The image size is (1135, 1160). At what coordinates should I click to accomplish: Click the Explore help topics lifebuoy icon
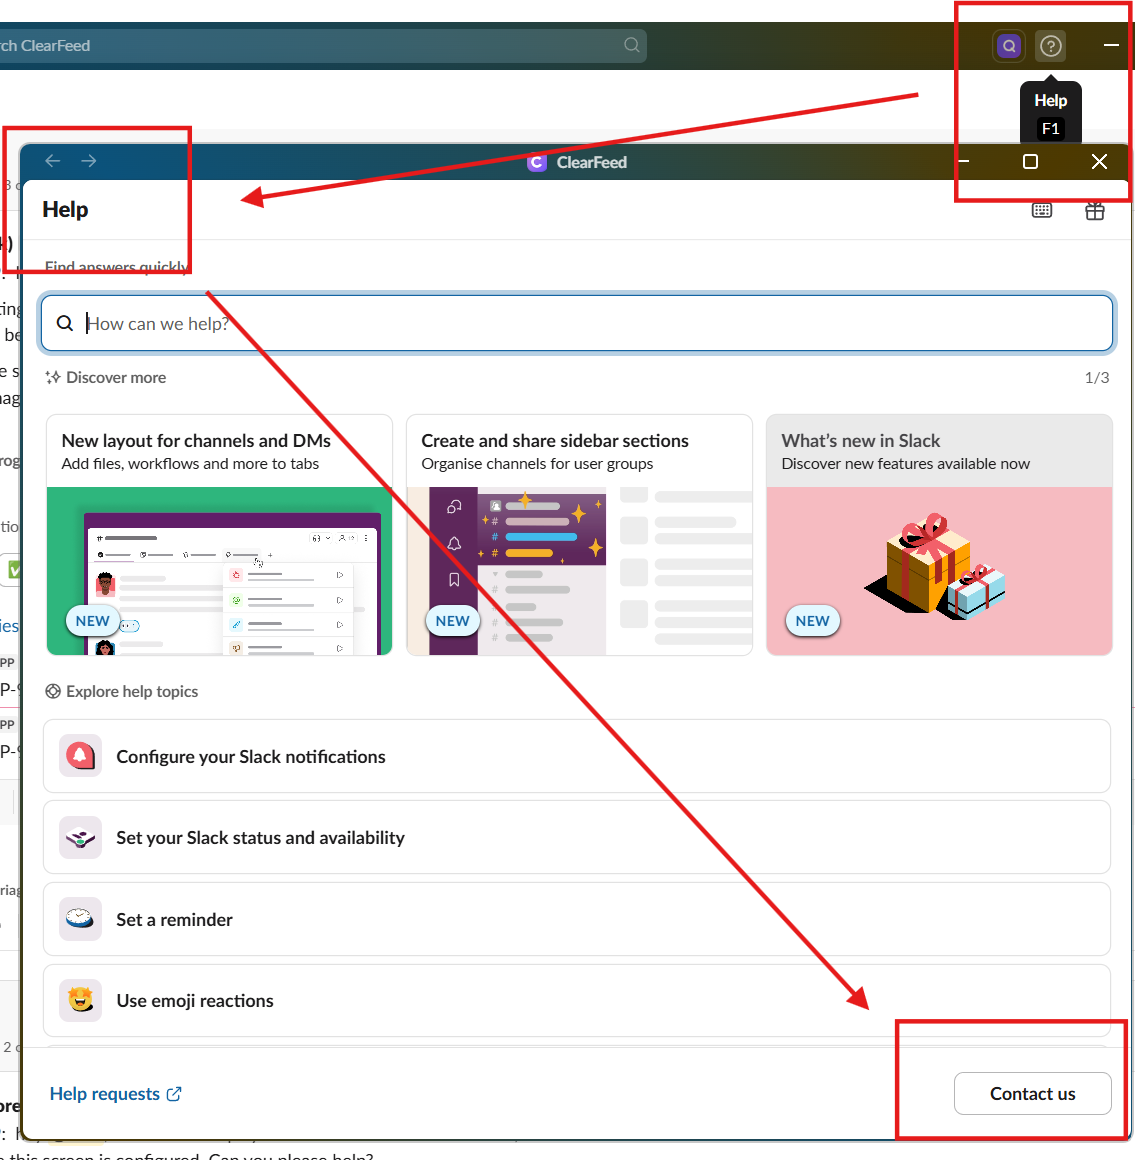click(53, 691)
